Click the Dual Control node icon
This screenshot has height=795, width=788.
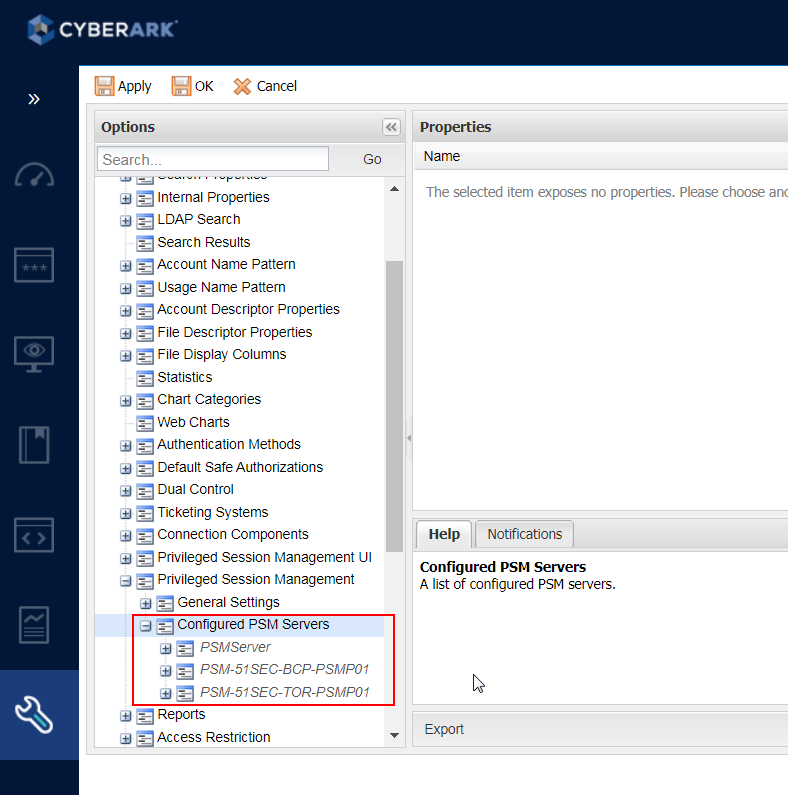(x=145, y=491)
